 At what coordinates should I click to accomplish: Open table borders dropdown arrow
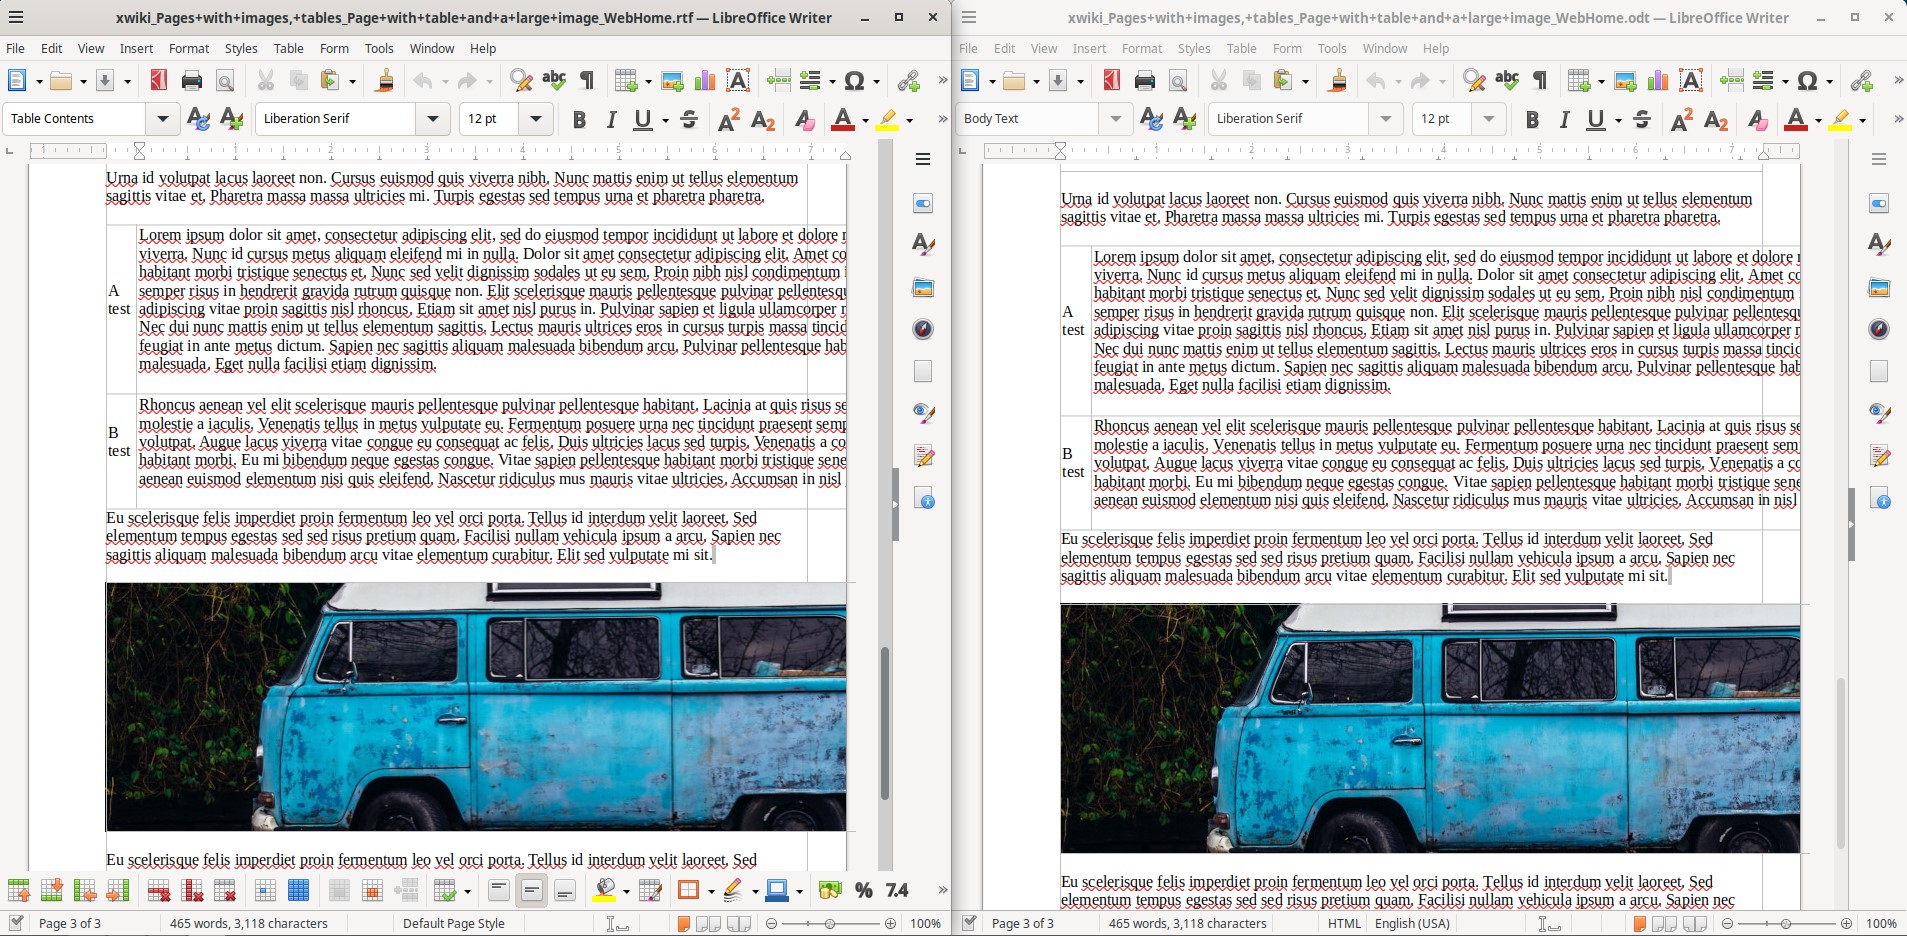point(711,891)
